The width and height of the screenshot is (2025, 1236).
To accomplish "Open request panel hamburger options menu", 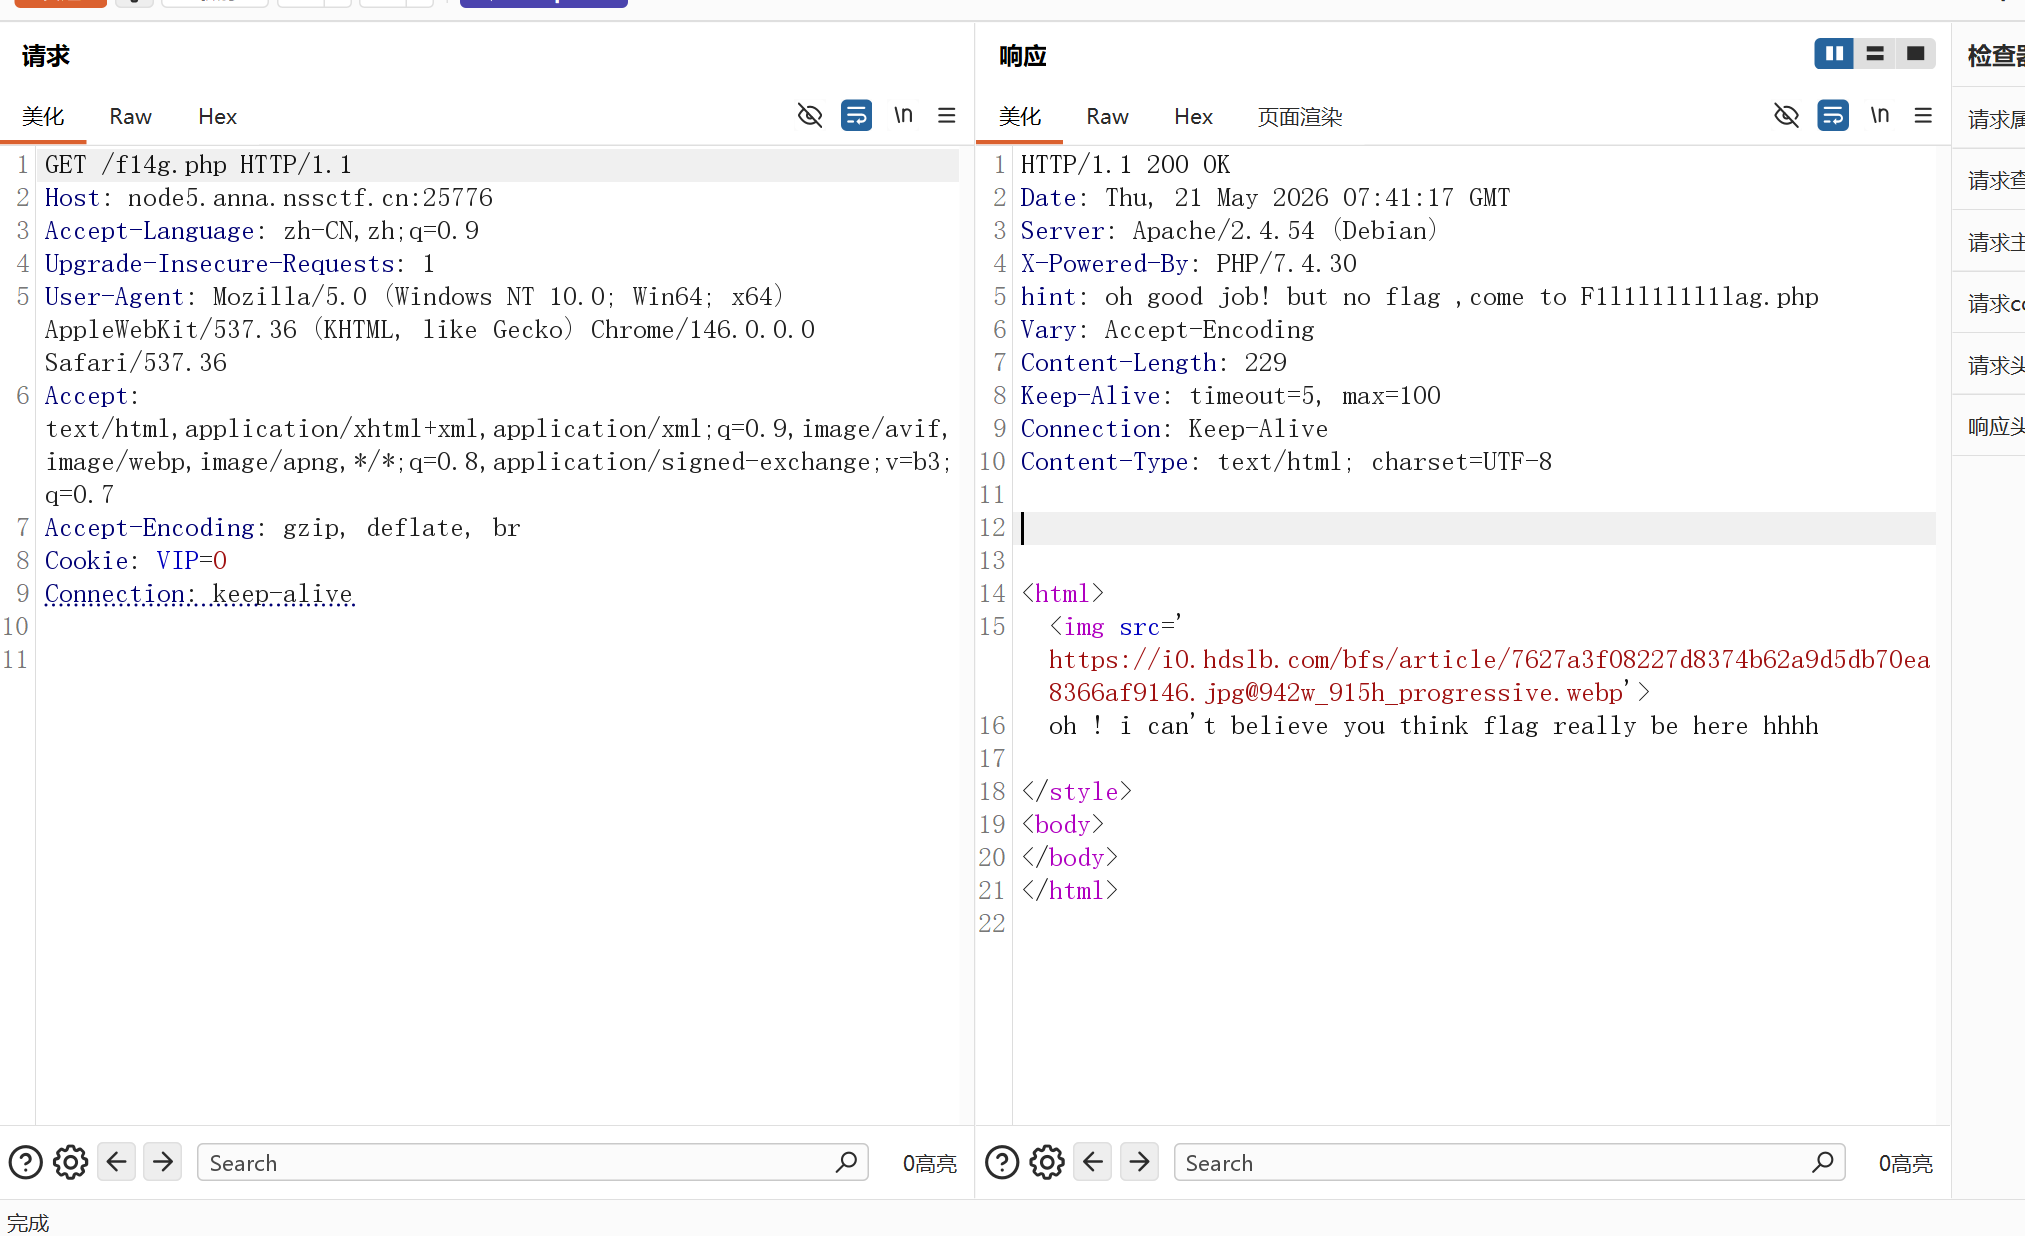I will pyautogui.click(x=947, y=116).
